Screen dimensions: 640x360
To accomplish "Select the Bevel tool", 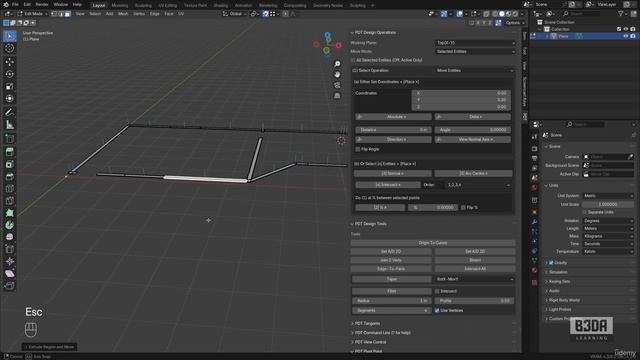I will pos(9,176).
